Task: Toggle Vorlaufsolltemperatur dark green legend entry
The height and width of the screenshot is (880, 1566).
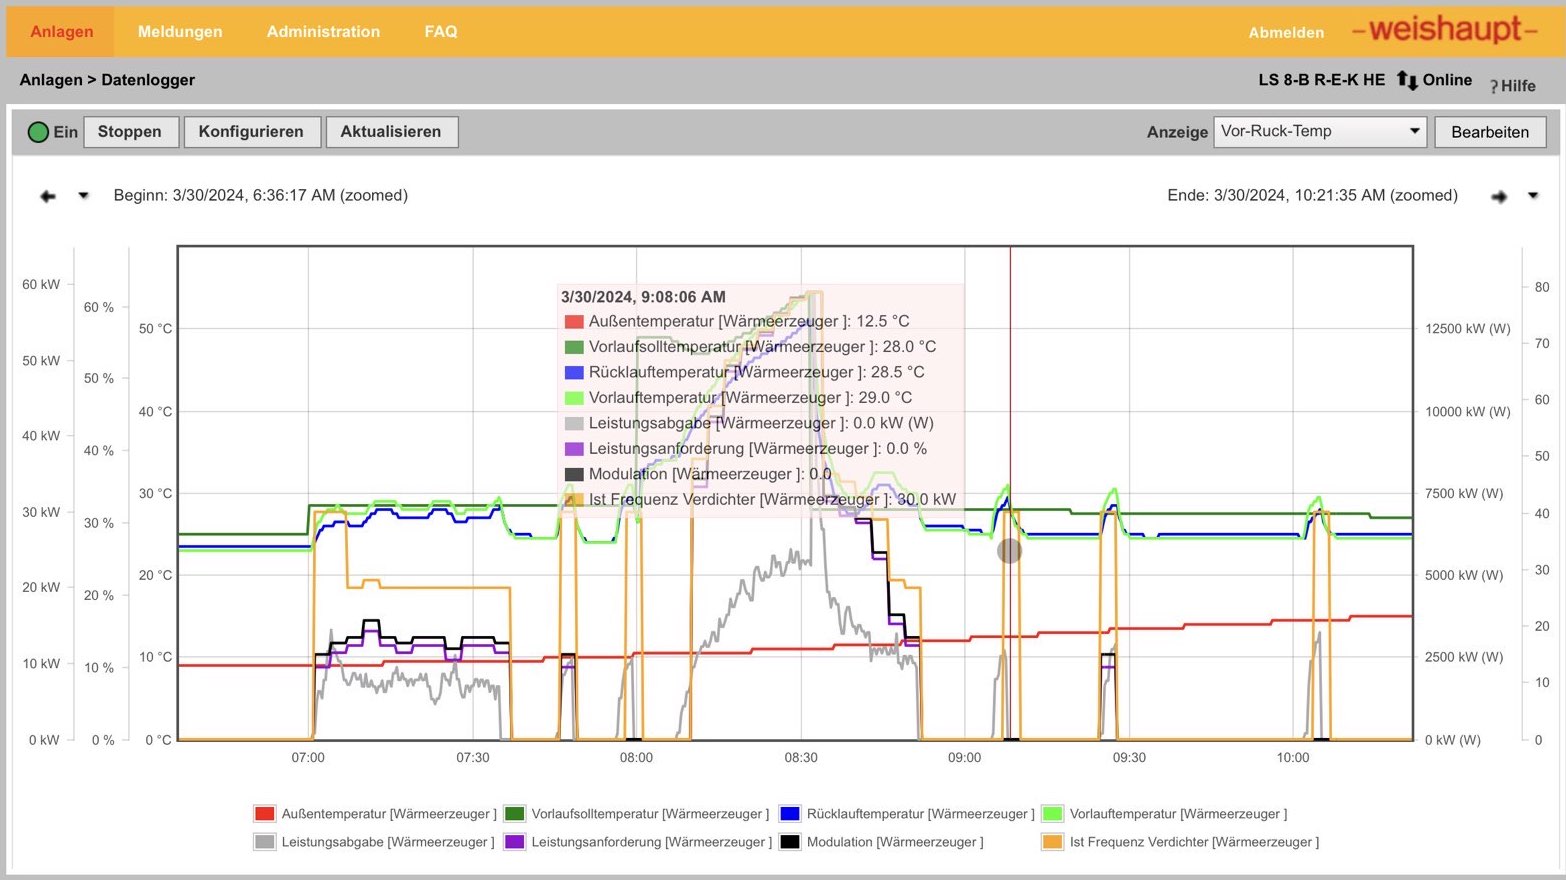Action: 636,814
